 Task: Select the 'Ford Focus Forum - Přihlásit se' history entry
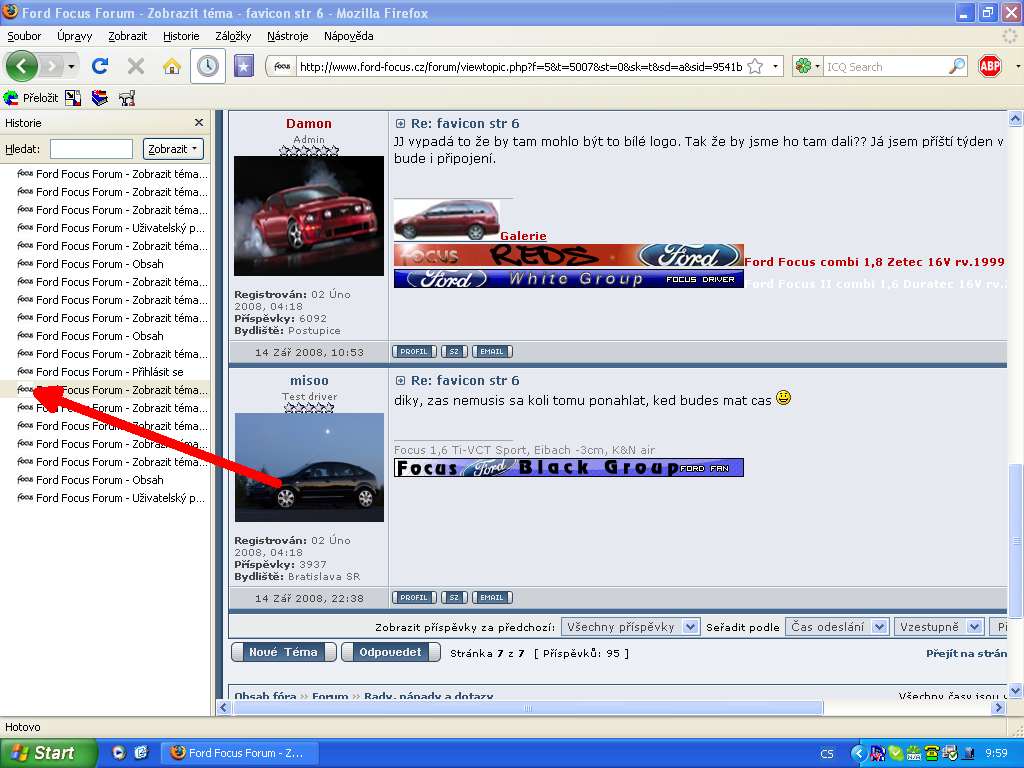tap(110, 372)
